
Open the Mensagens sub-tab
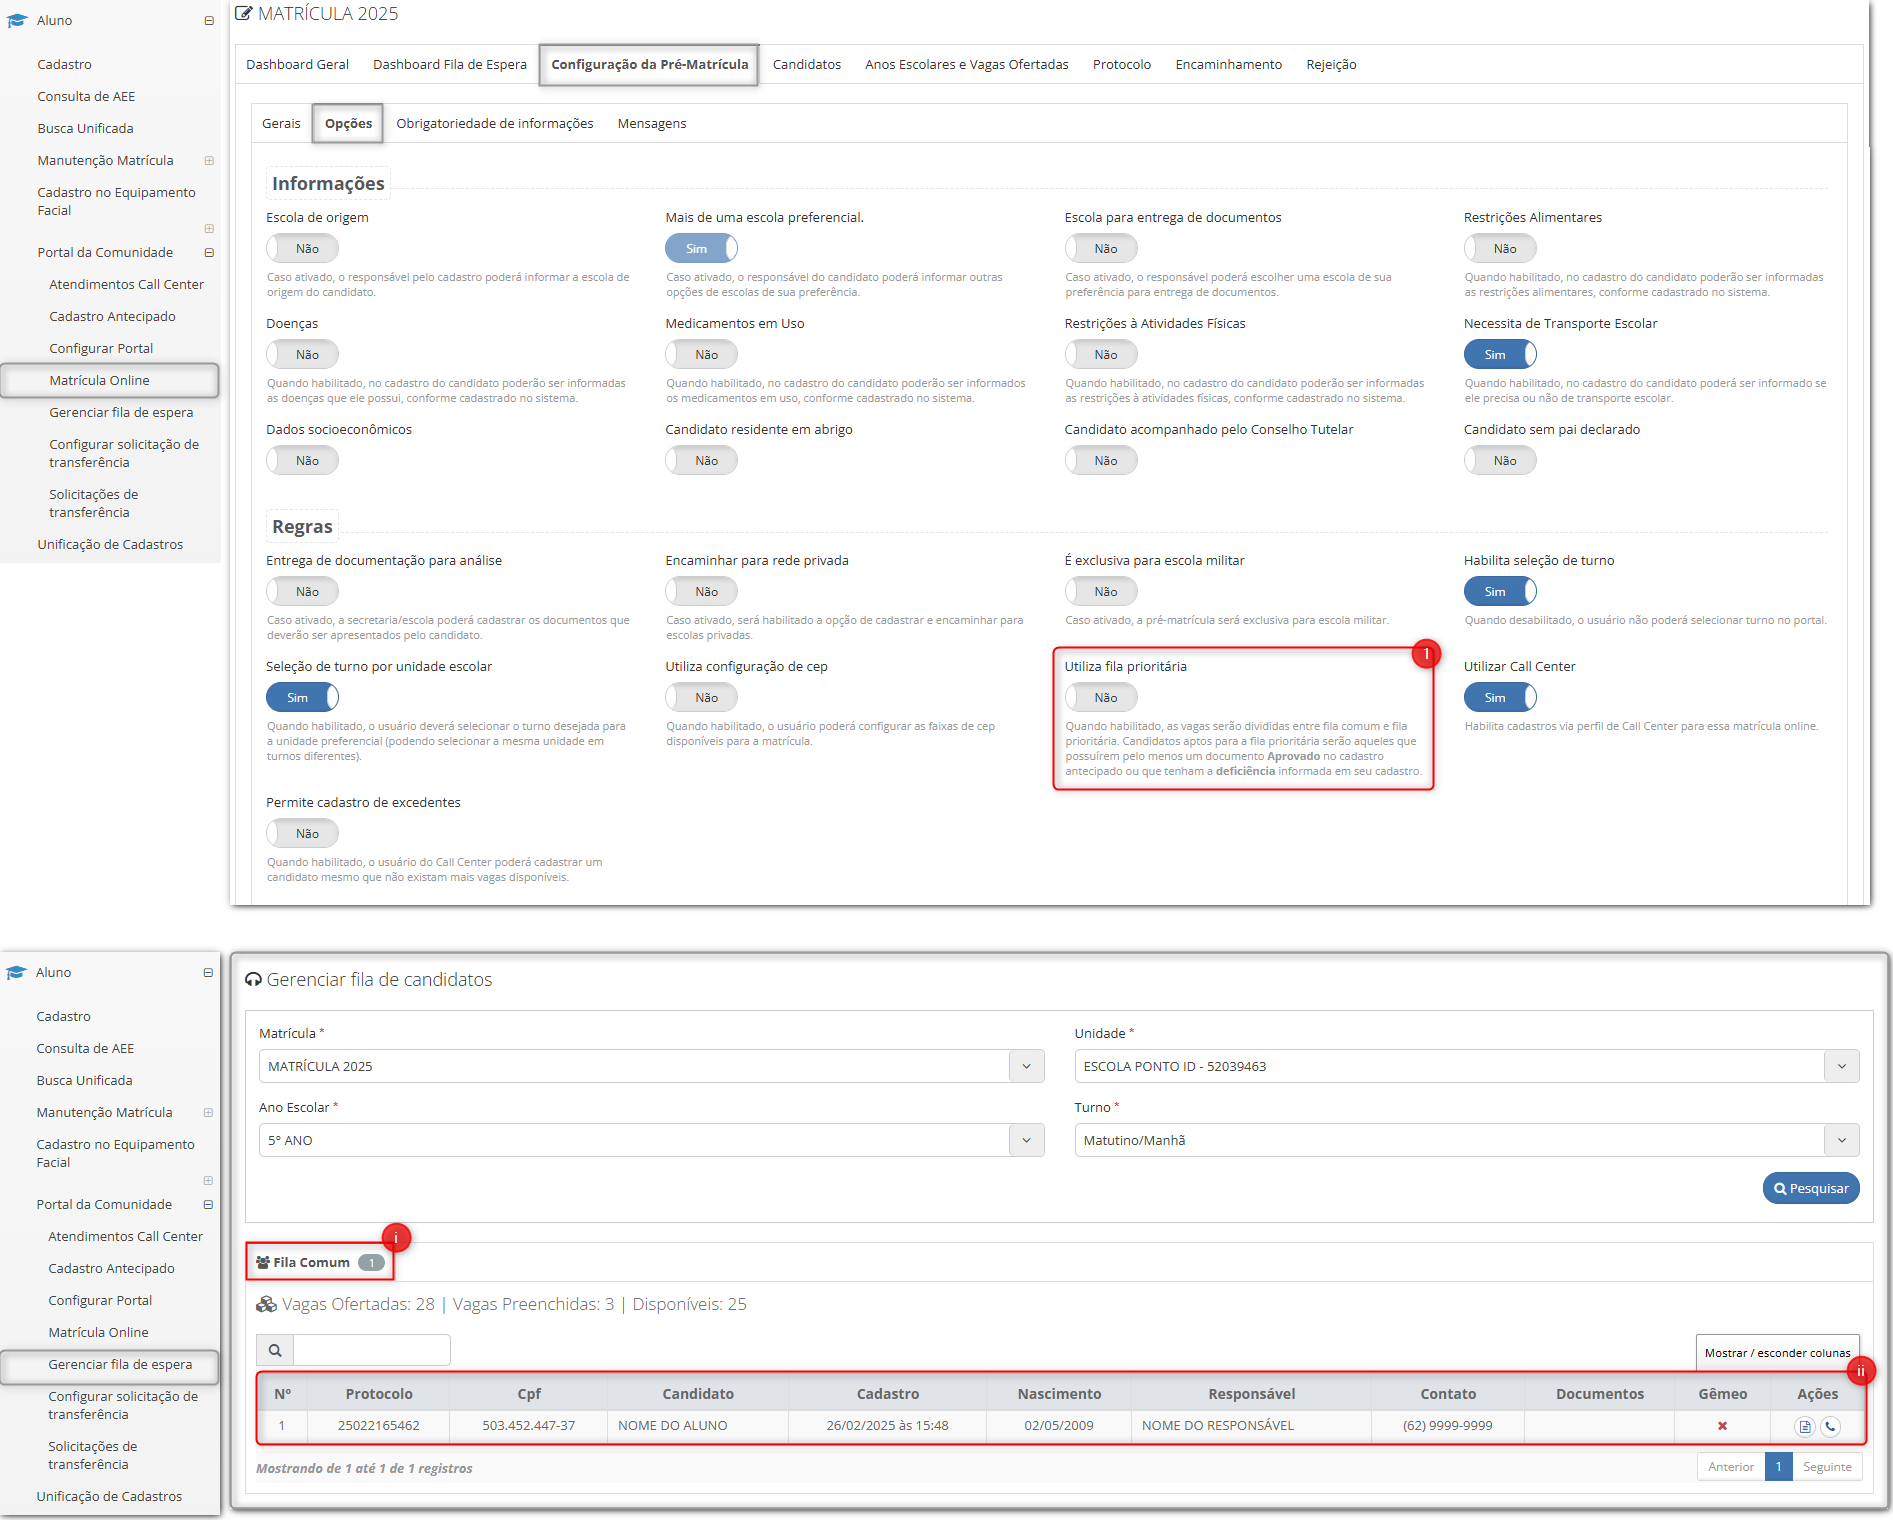tap(652, 123)
